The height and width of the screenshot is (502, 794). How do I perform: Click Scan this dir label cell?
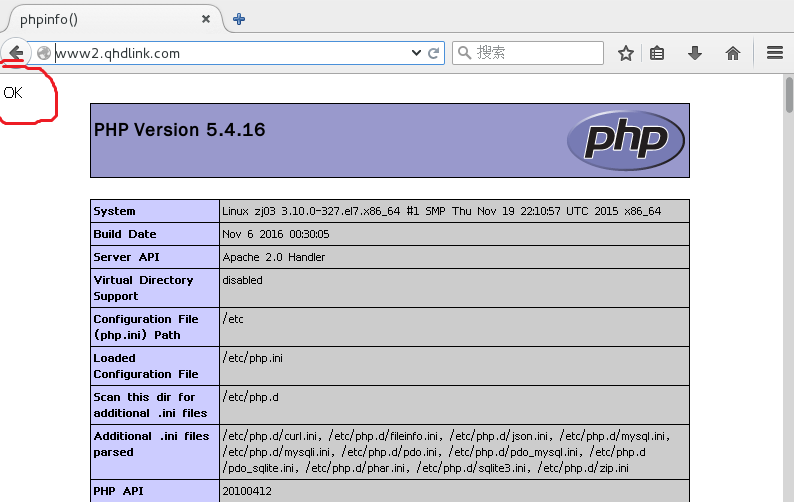154,405
